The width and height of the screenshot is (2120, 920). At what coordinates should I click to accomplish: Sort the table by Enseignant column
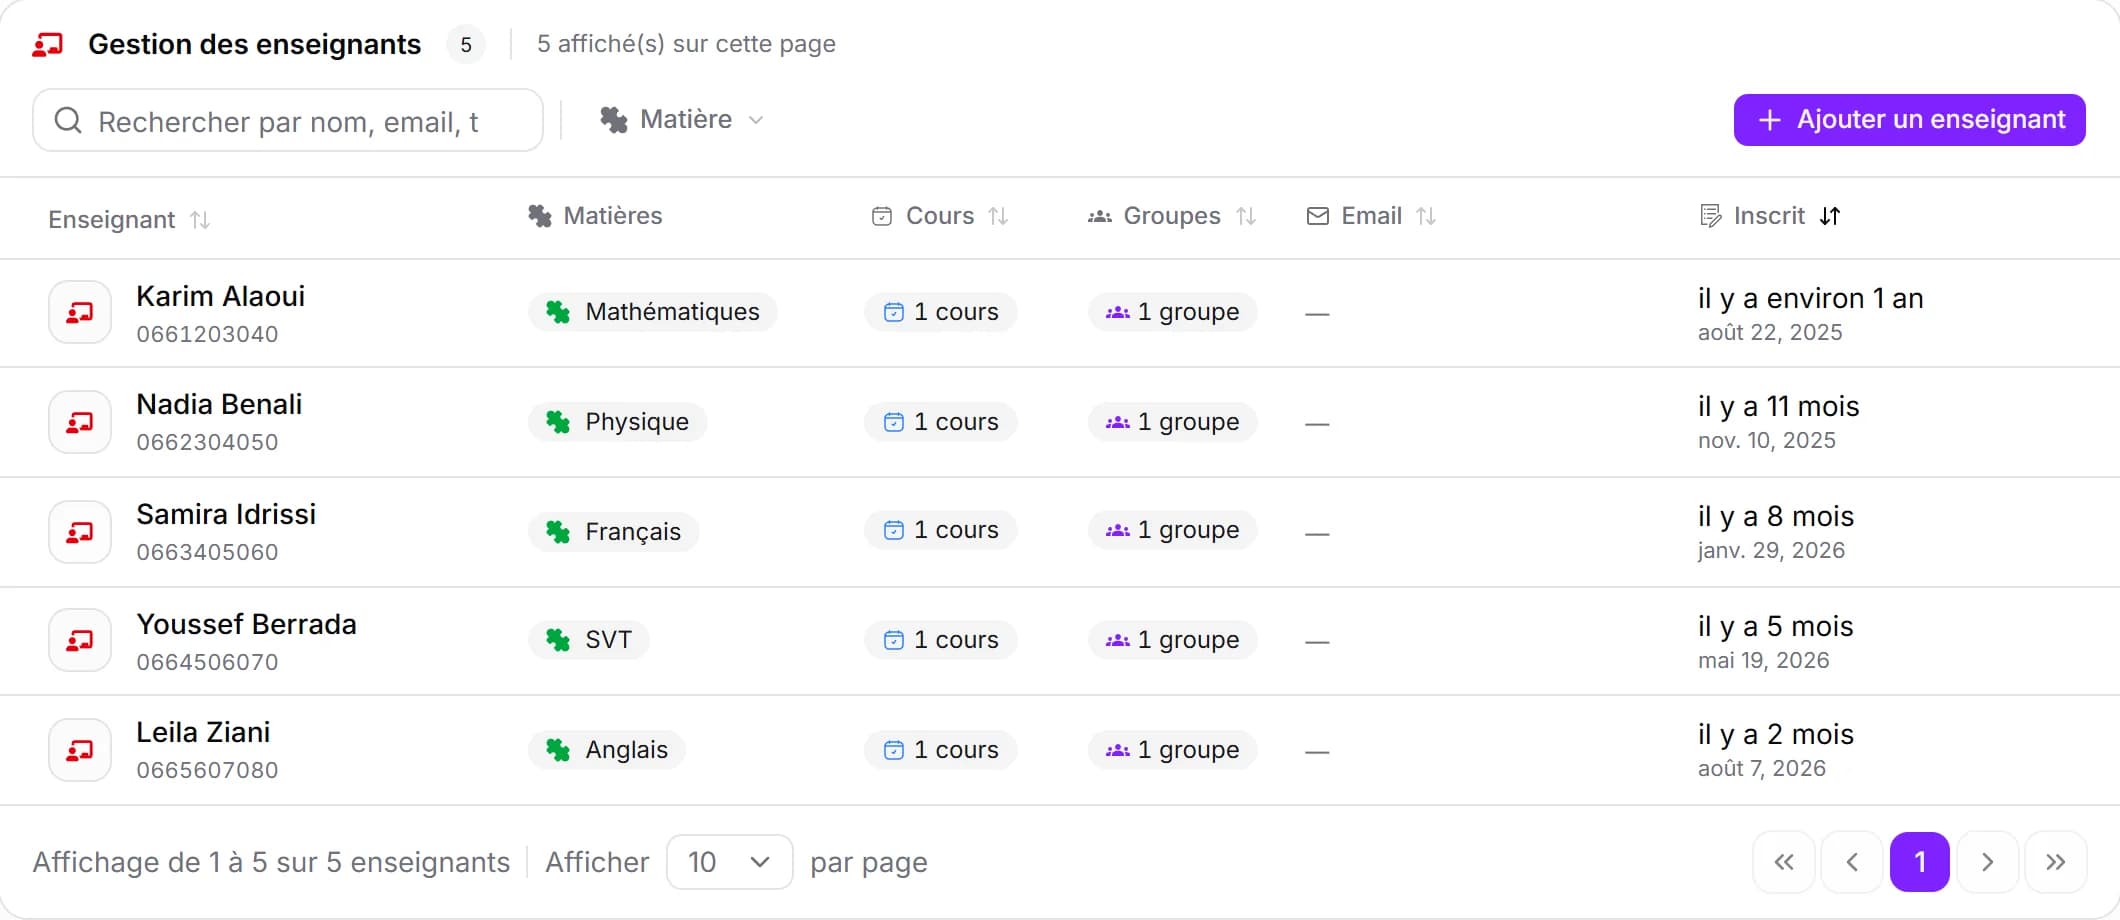129,220
